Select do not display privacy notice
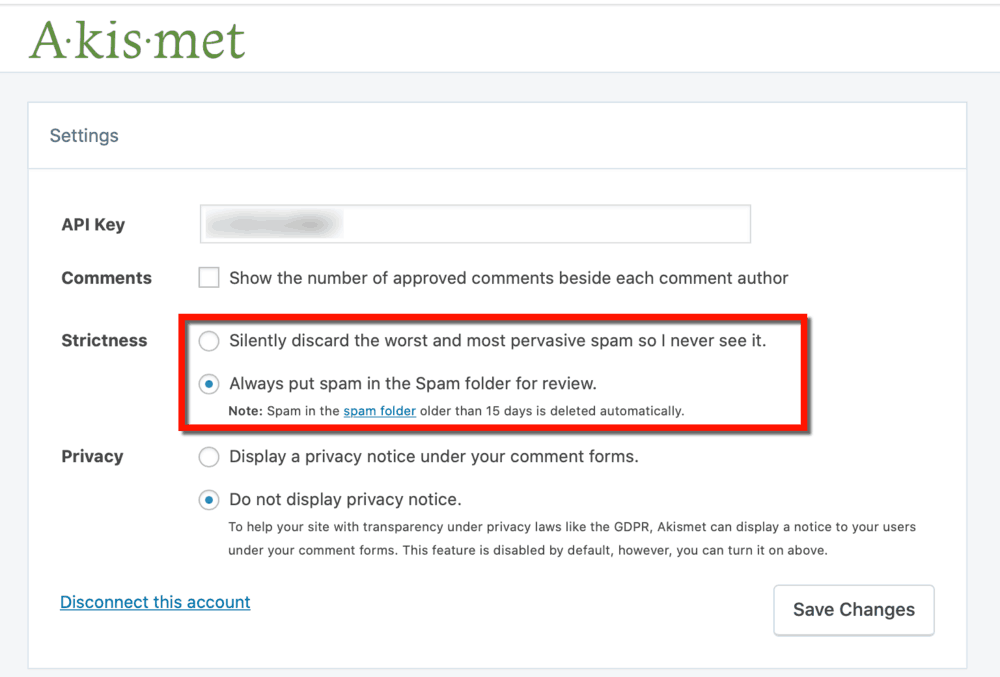The width and height of the screenshot is (1000, 677). coord(209,499)
